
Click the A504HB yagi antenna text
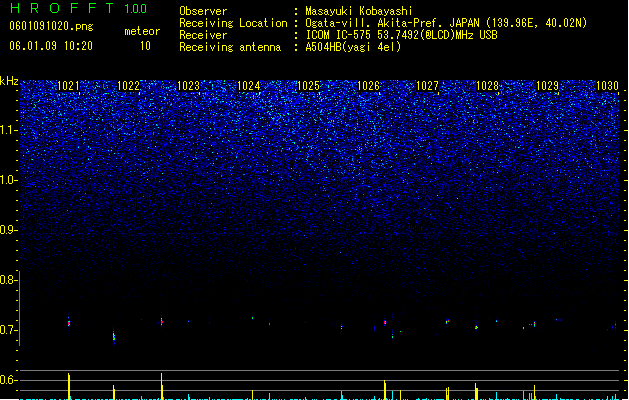pyautogui.click(x=353, y=47)
